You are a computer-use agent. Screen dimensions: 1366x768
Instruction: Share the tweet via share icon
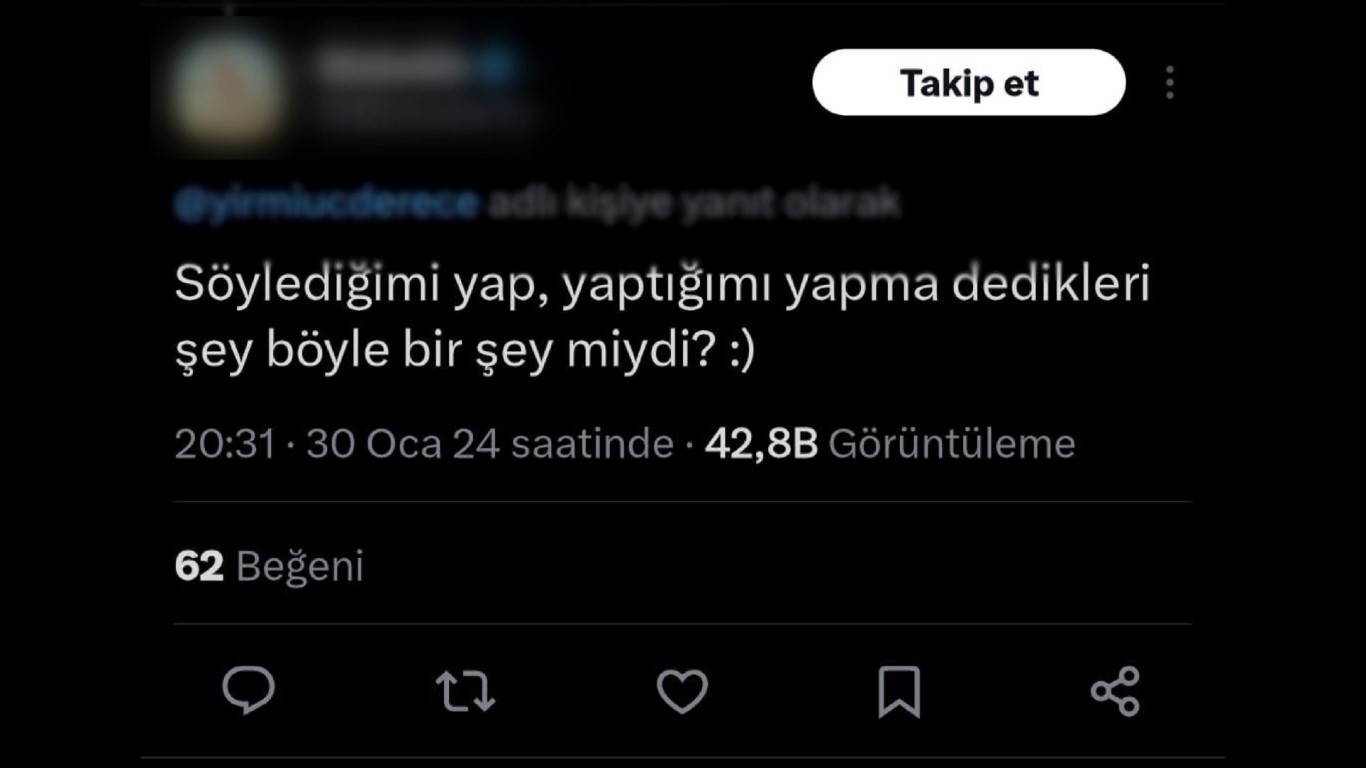(x=1116, y=688)
